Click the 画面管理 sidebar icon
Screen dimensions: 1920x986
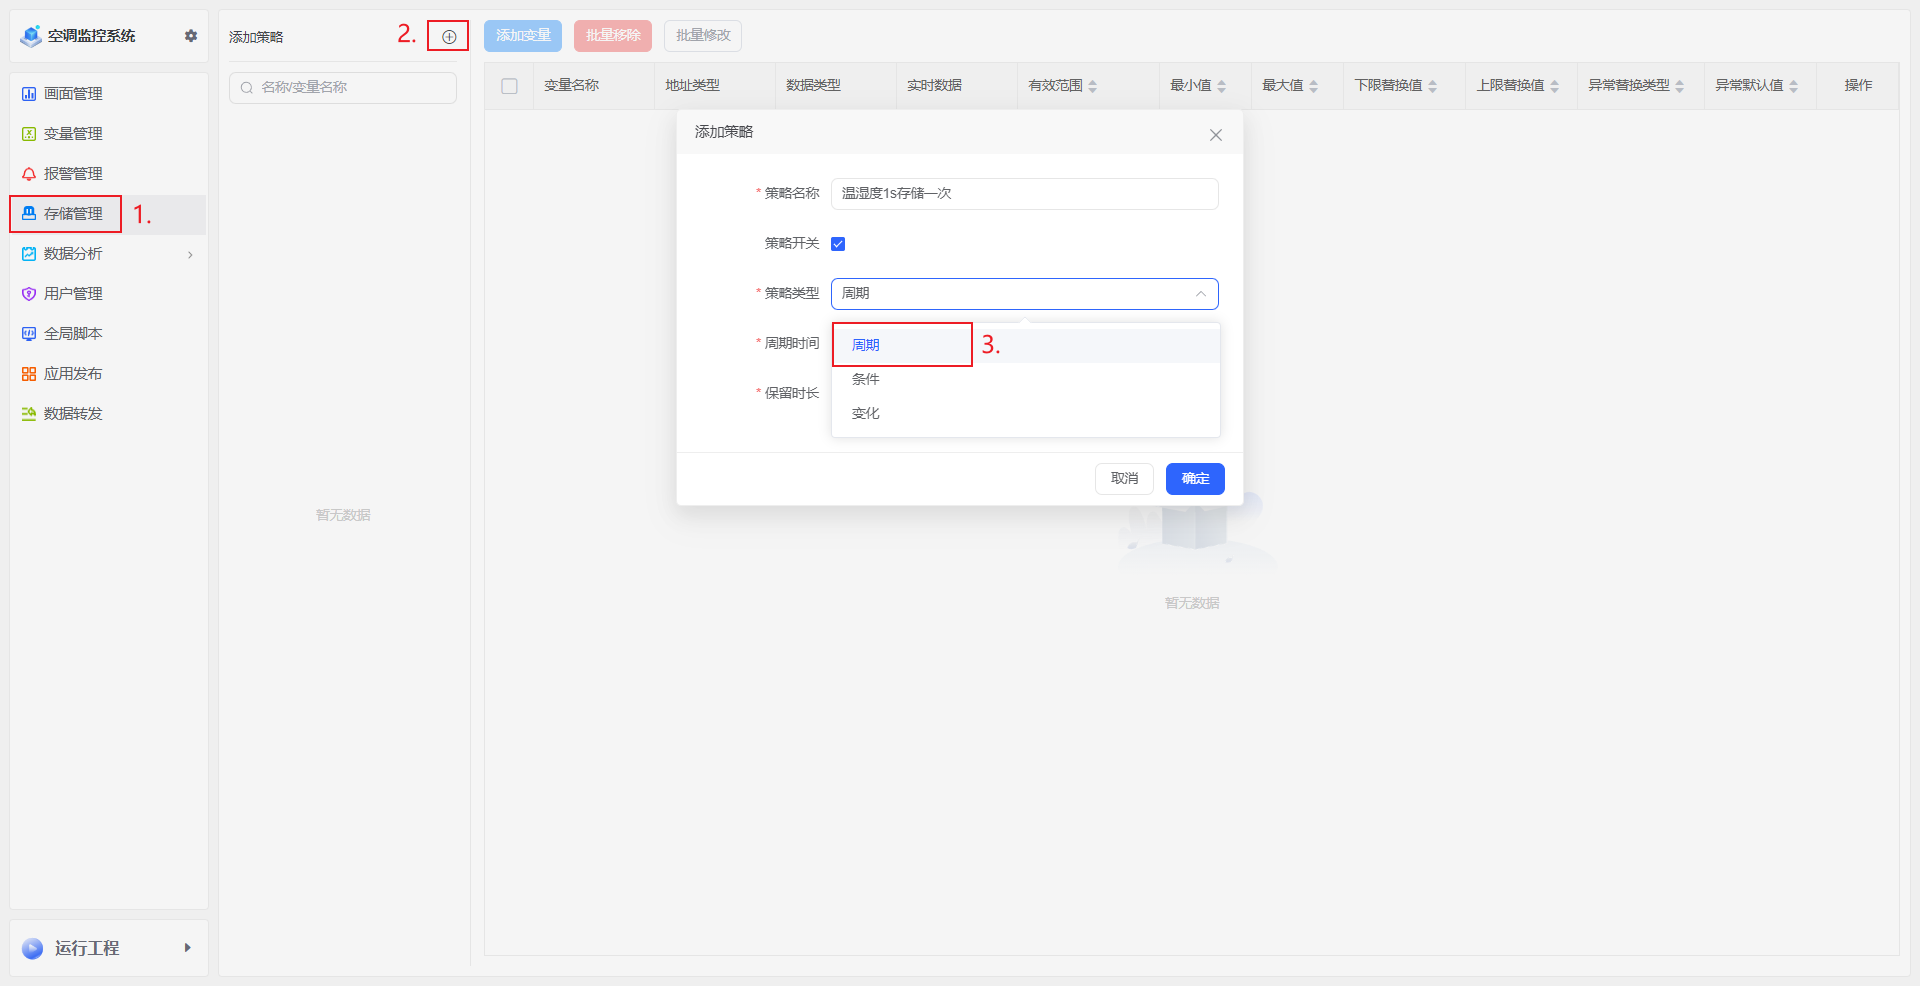(29, 94)
